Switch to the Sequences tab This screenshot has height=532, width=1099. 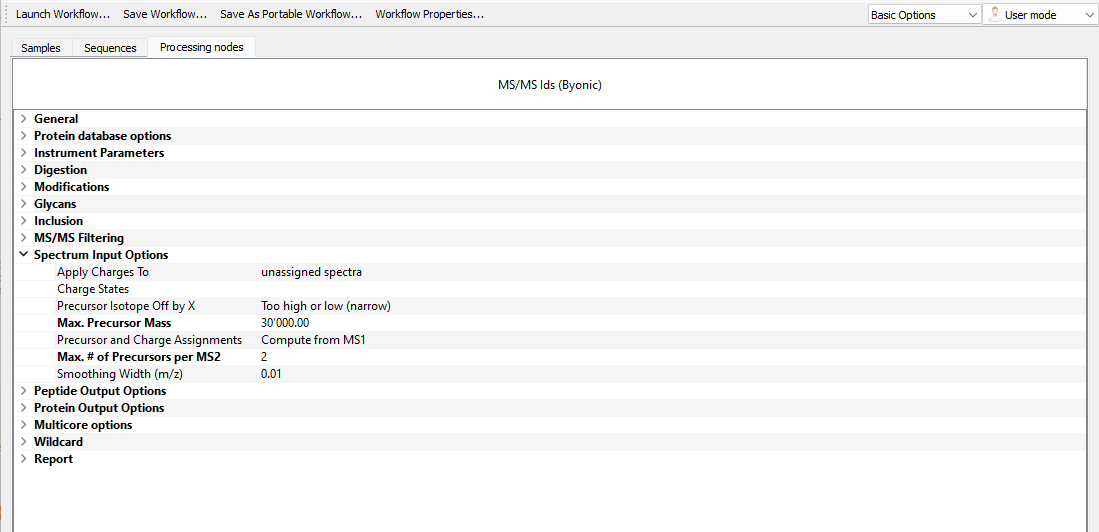110,48
